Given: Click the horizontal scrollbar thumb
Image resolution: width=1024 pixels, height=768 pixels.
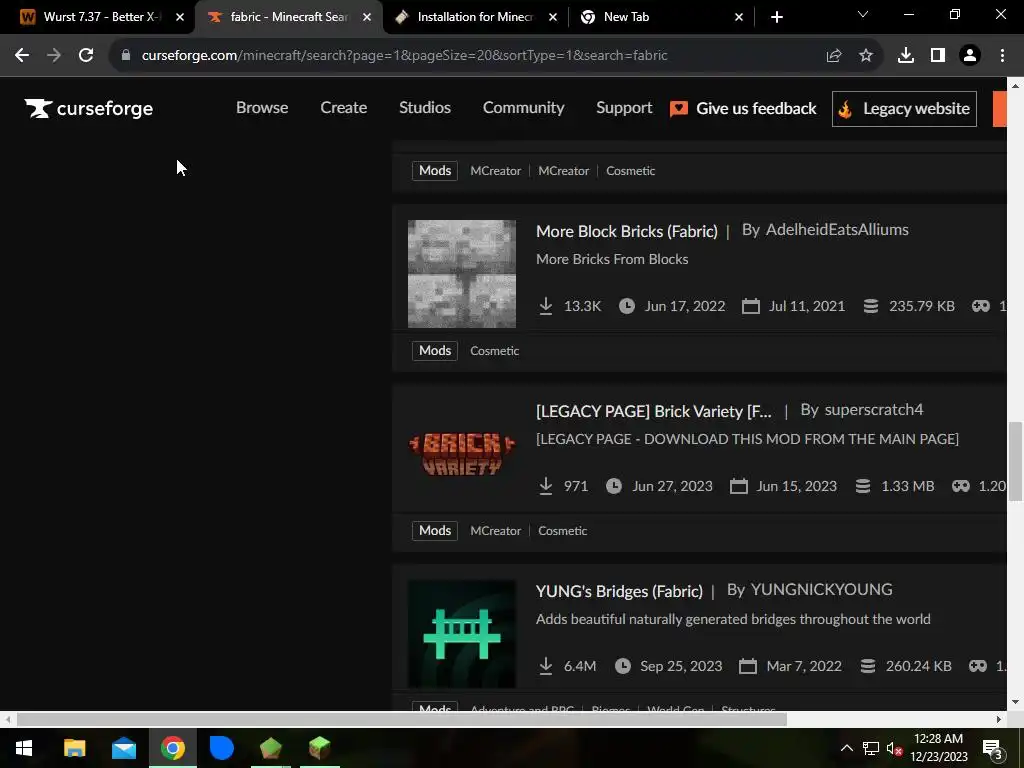Looking at the screenshot, I should click(x=402, y=720).
